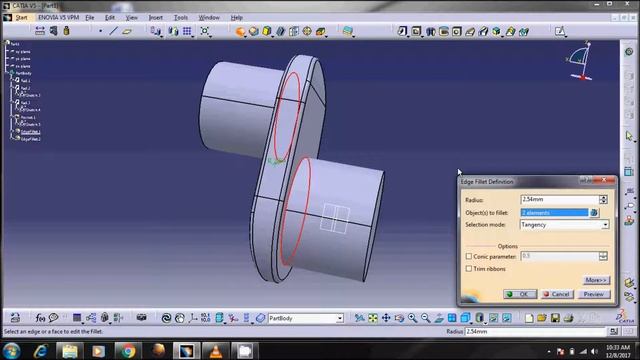This screenshot has width=640, height=360.
Task: Select the xy plane tree item
Action: (x=22, y=51)
